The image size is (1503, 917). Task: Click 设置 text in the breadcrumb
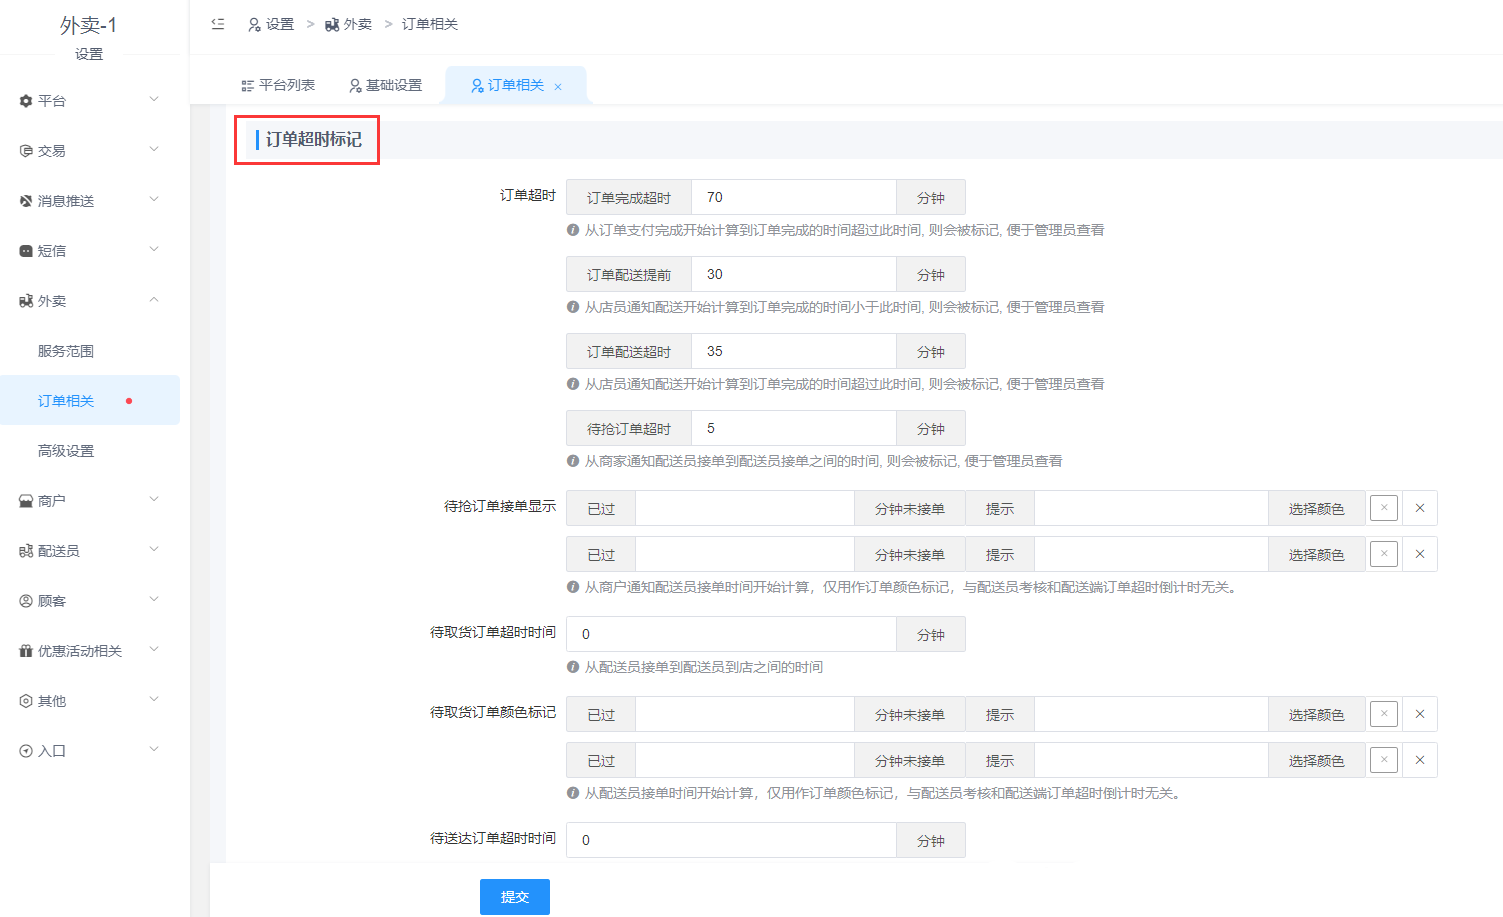[280, 24]
